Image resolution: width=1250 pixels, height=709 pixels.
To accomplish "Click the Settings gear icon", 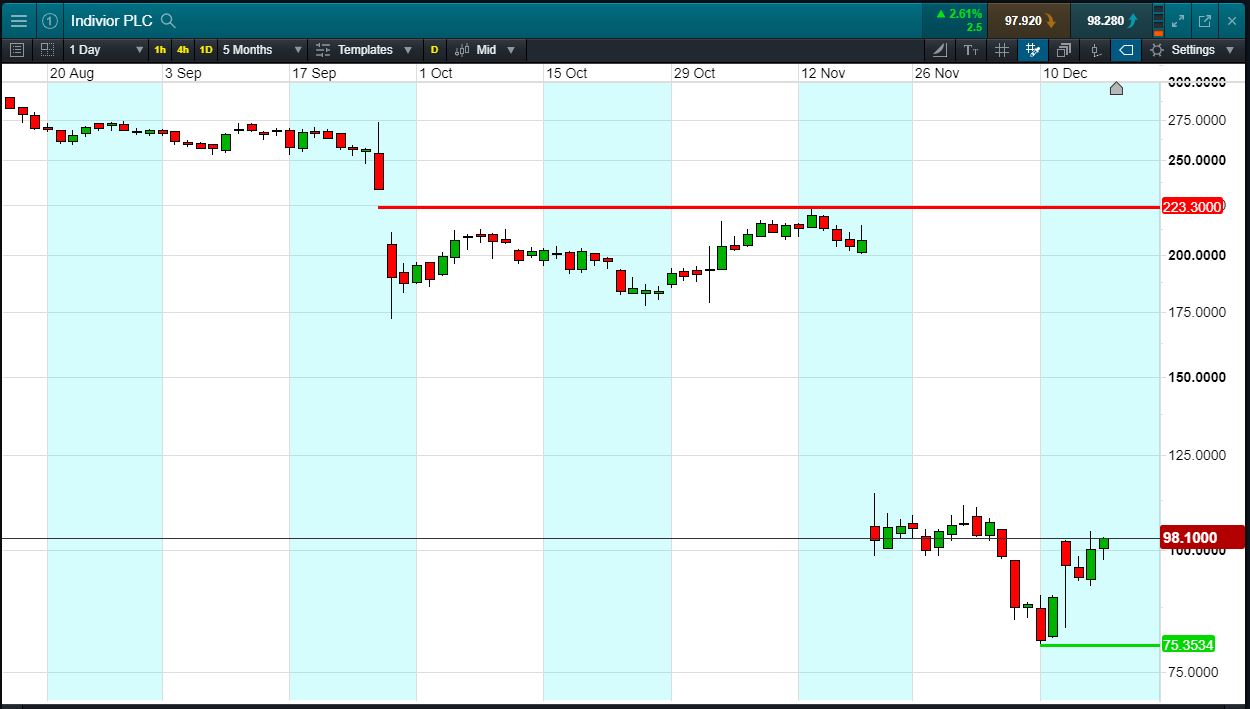I will 1157,49.
